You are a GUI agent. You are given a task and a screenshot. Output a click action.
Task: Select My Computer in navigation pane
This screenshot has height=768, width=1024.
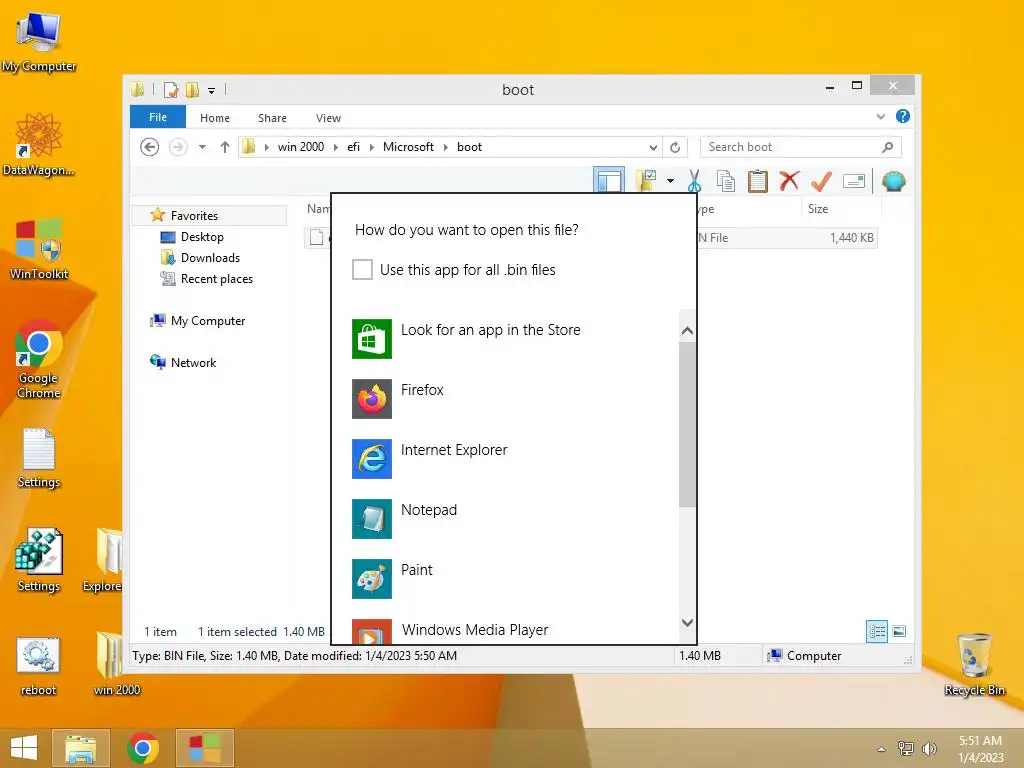[208, 321]
